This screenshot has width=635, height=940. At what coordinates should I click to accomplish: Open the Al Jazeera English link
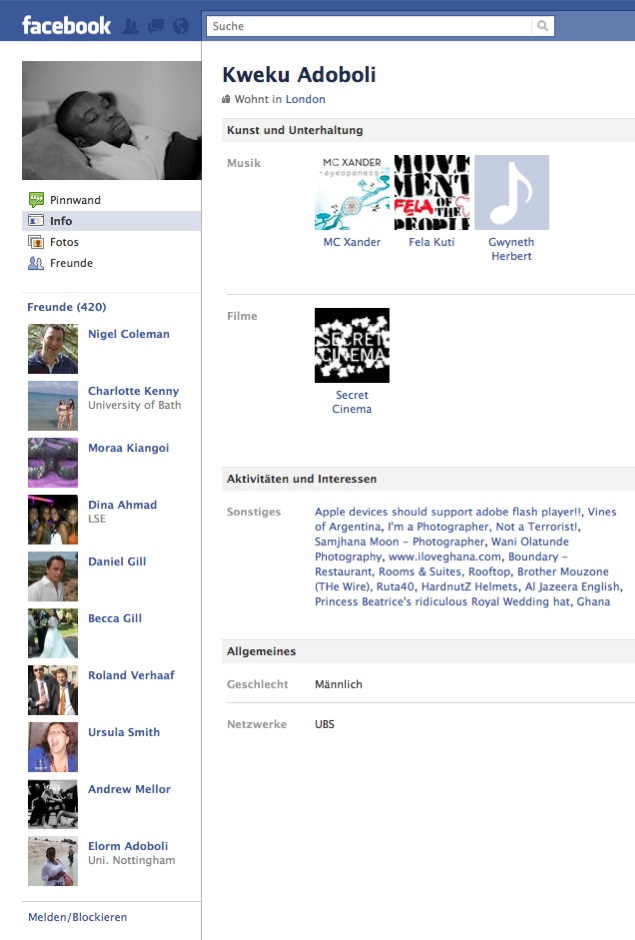click(x=573, y=587)
